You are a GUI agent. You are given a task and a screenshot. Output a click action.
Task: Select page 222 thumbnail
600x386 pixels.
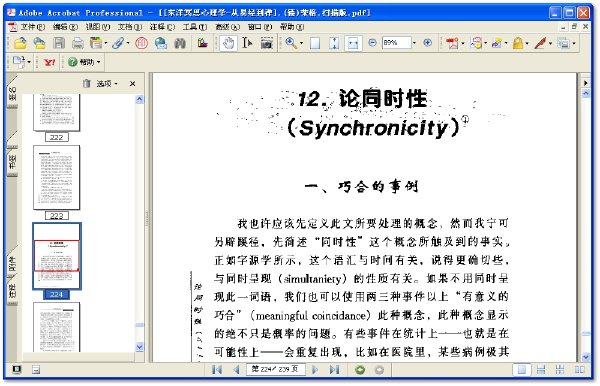click(57, 112)
